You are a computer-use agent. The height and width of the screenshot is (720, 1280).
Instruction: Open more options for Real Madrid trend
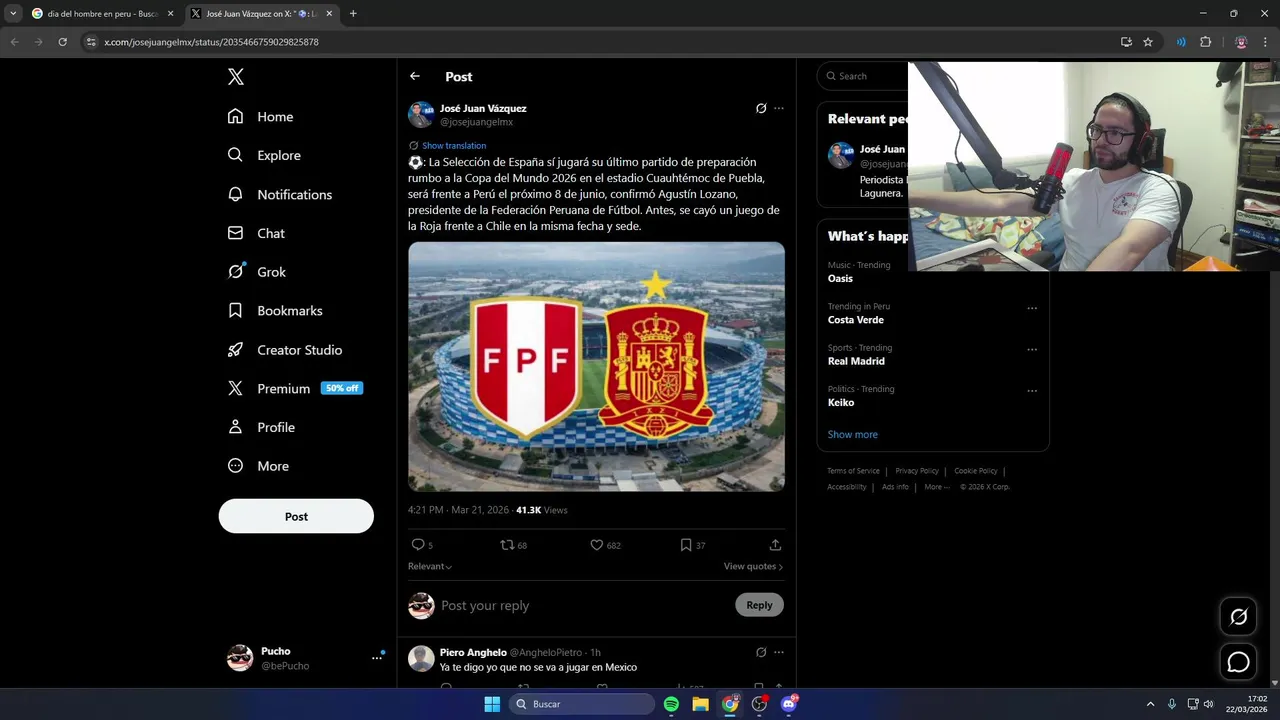[x=1032, y=349]
